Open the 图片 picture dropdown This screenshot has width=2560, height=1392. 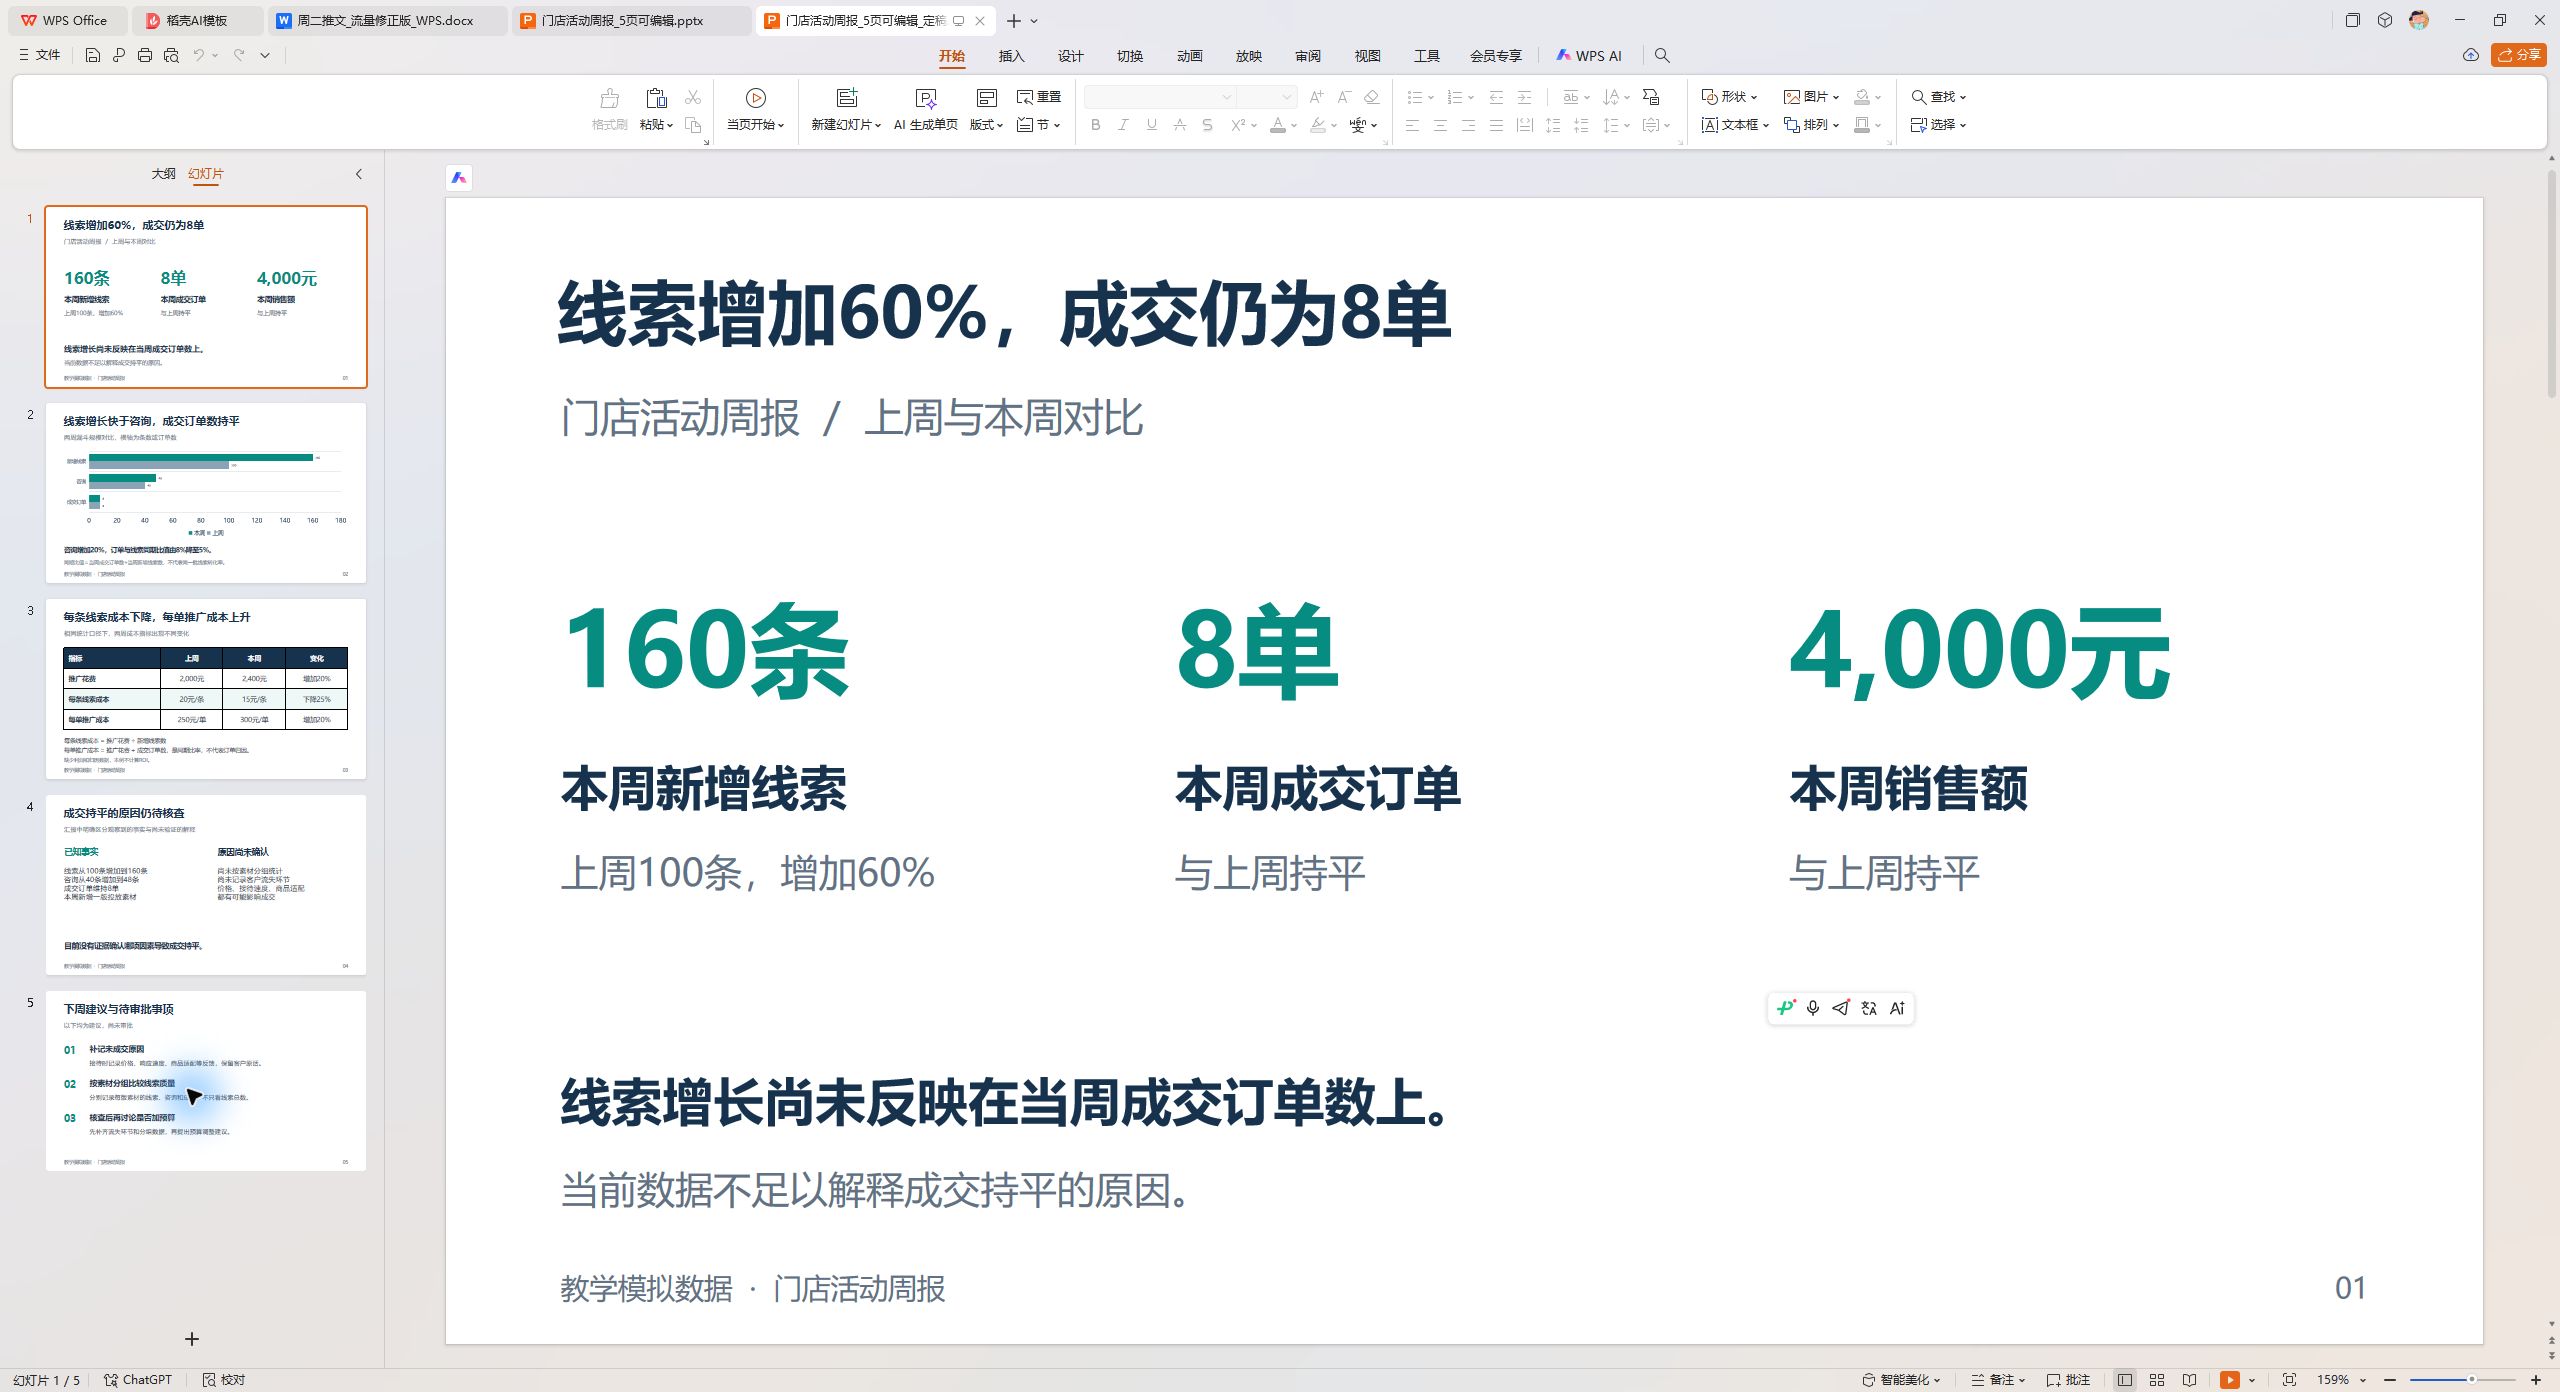[1811, 97]
